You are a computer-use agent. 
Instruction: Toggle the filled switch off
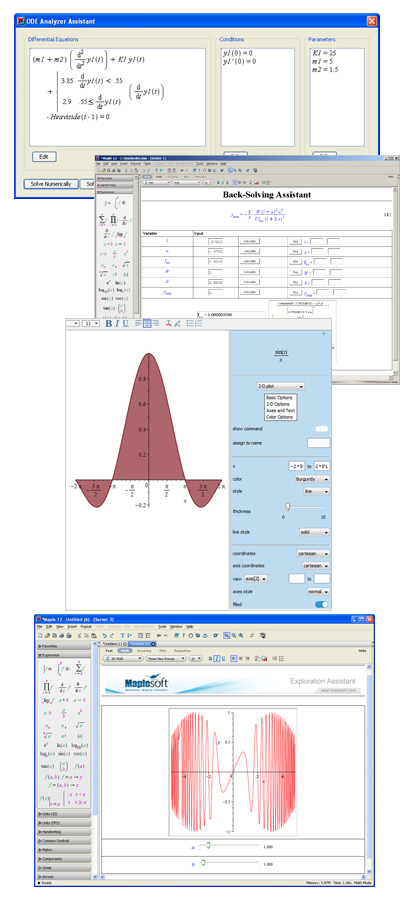322,604
